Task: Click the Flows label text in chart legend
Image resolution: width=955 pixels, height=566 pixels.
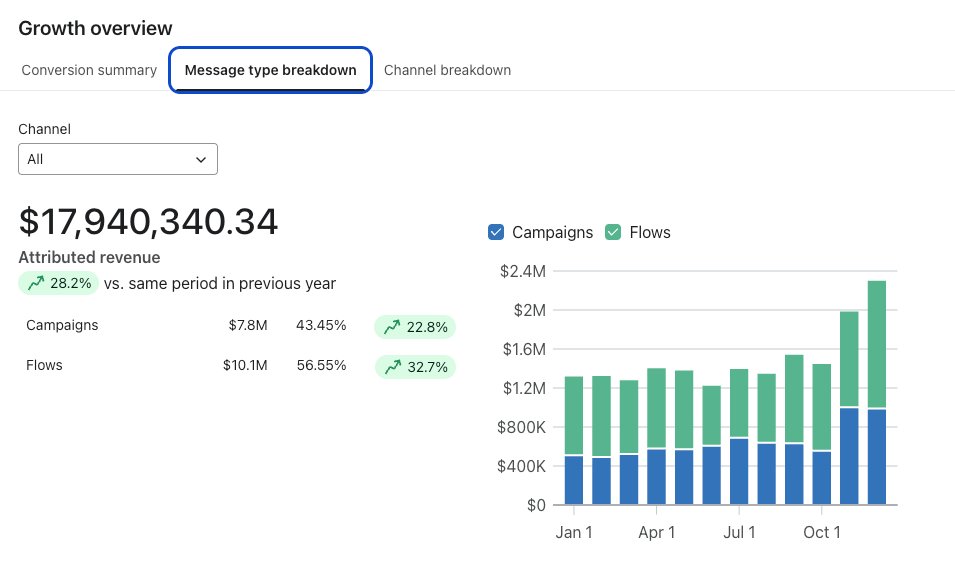Action: (650, 232)
